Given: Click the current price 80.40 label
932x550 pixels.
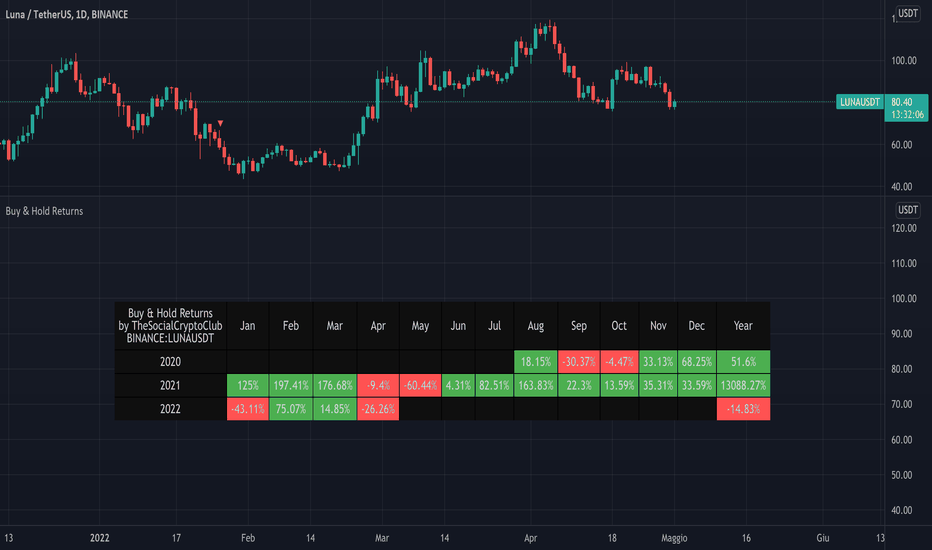Looking at the screenshot, I should click(x=907, y=108).
